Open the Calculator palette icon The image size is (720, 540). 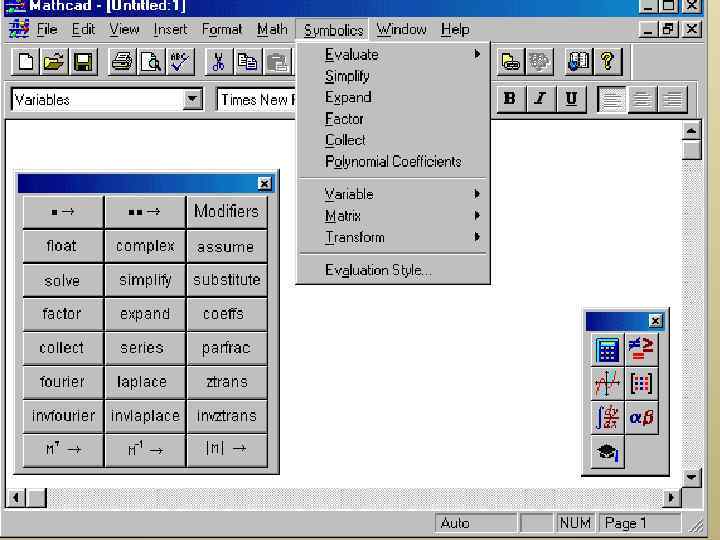pyautogui.click(x=608, y=350)
